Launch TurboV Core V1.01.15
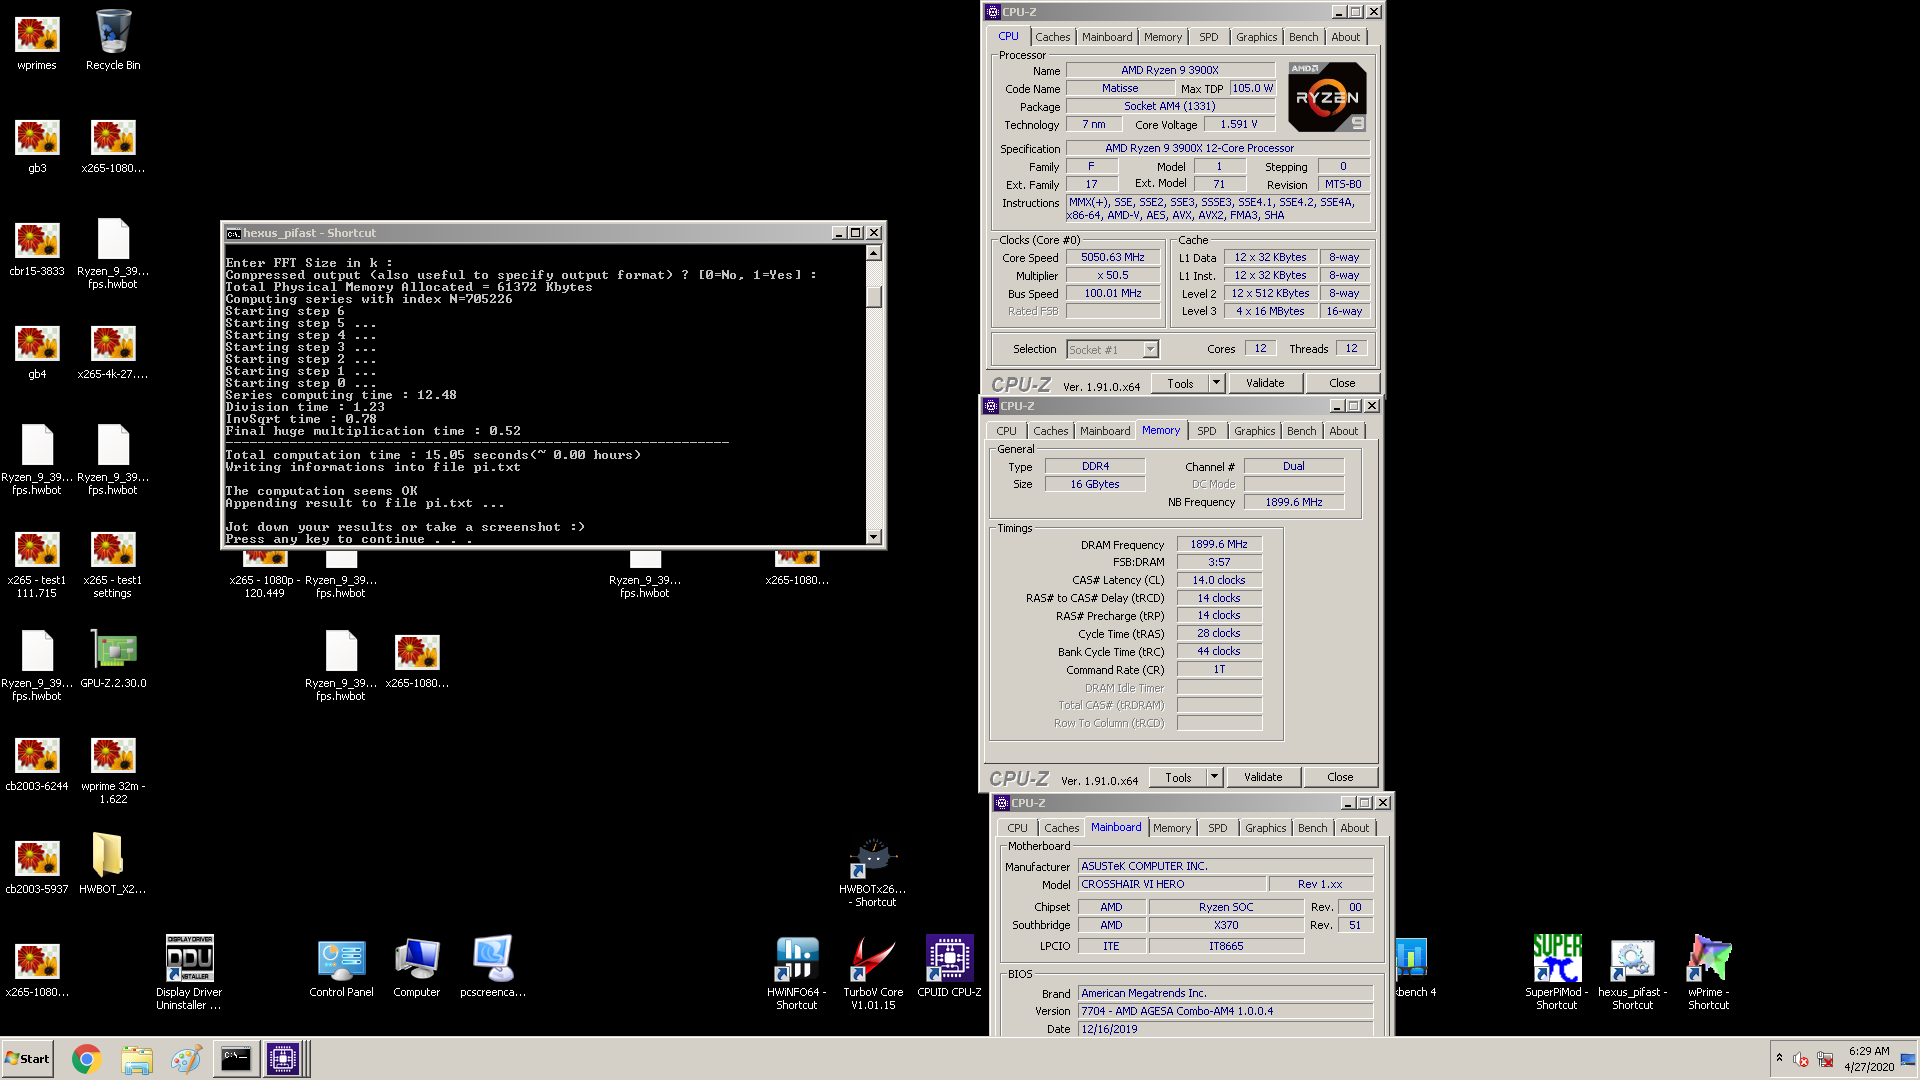Viewport: 1920px width, 1080px height. pos(873,973)
